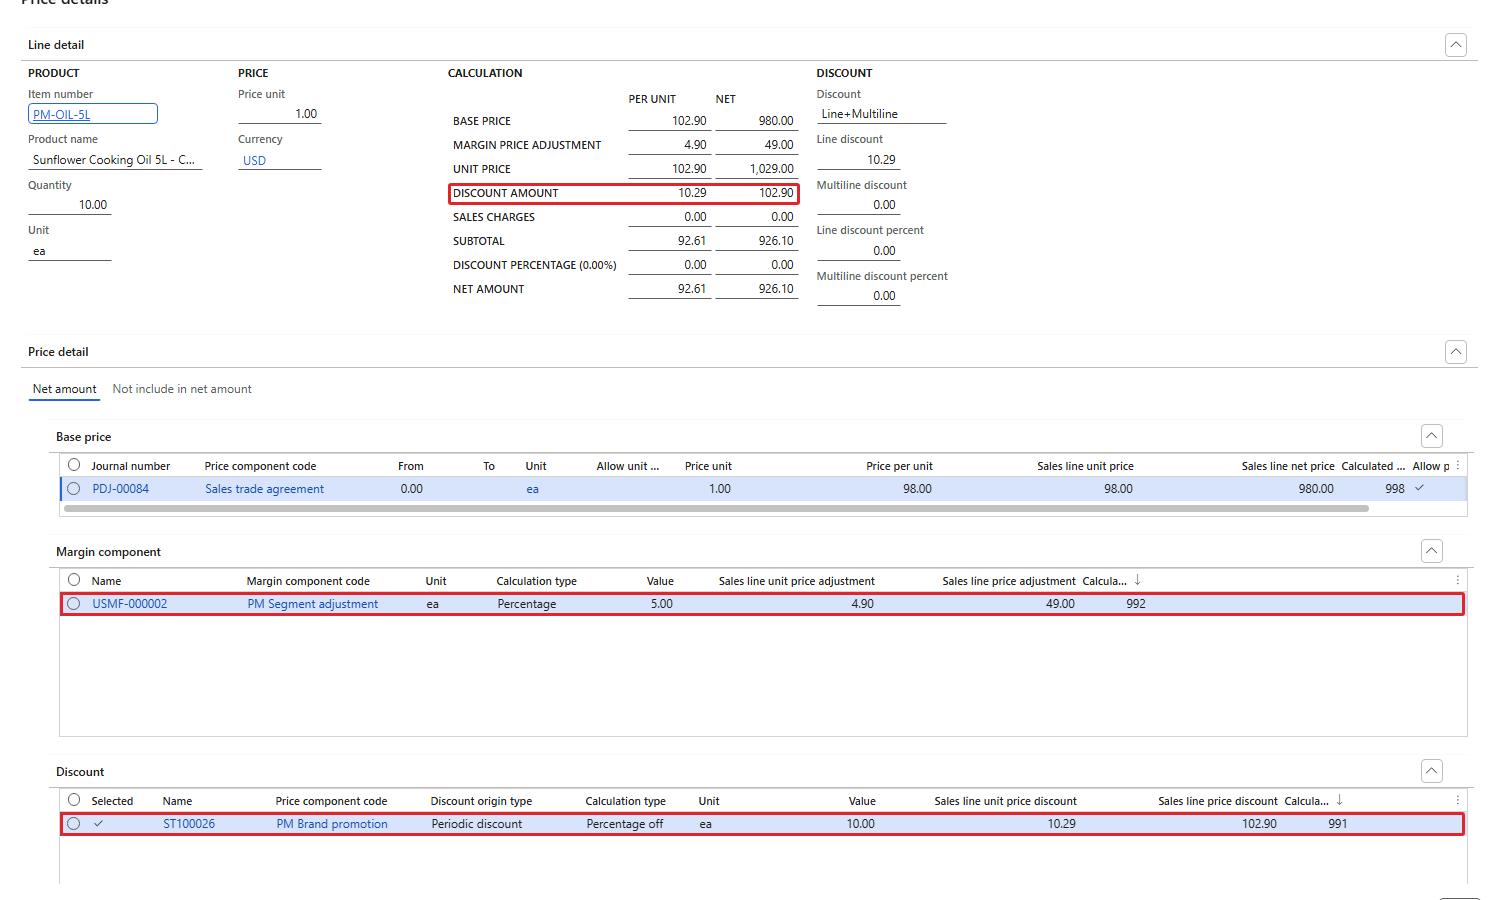The width and height of the screenshot is (1495, 900).
Task: Click the Product name field
Action: pos(115,160)
